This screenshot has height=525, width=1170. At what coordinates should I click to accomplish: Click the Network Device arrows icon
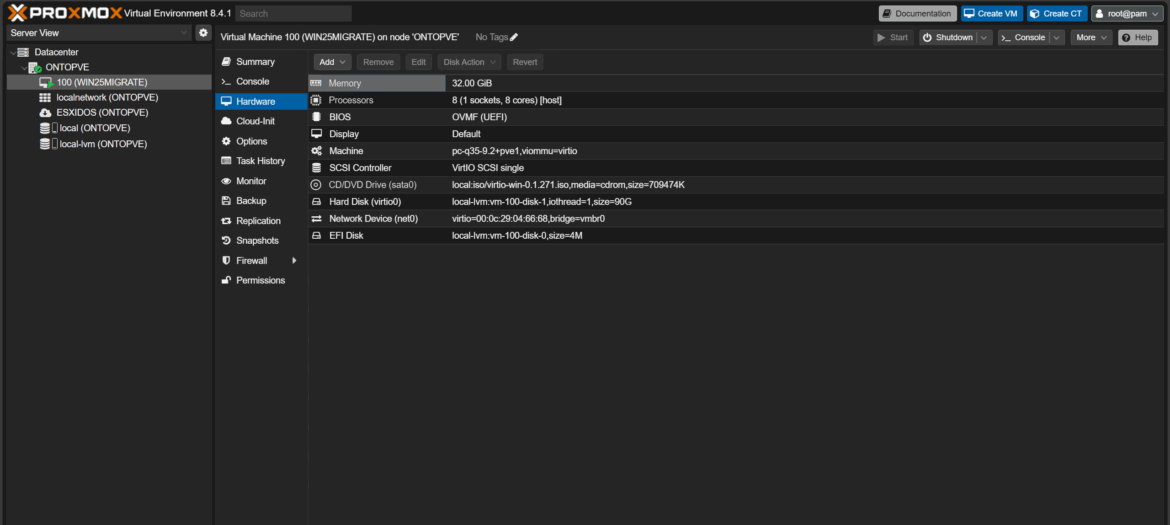coord(316,219)
